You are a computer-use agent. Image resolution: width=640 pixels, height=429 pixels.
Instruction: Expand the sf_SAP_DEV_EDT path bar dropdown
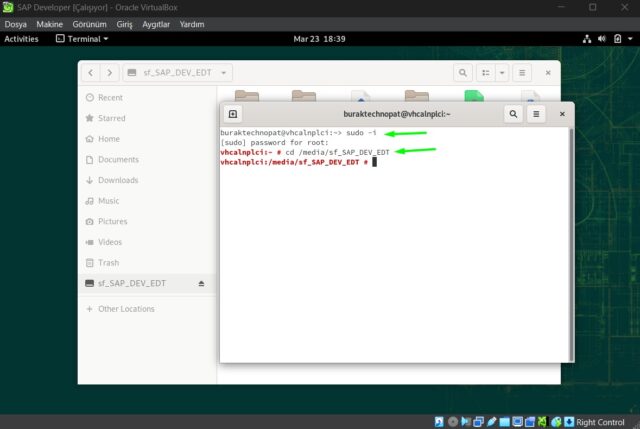click(224, 73)
